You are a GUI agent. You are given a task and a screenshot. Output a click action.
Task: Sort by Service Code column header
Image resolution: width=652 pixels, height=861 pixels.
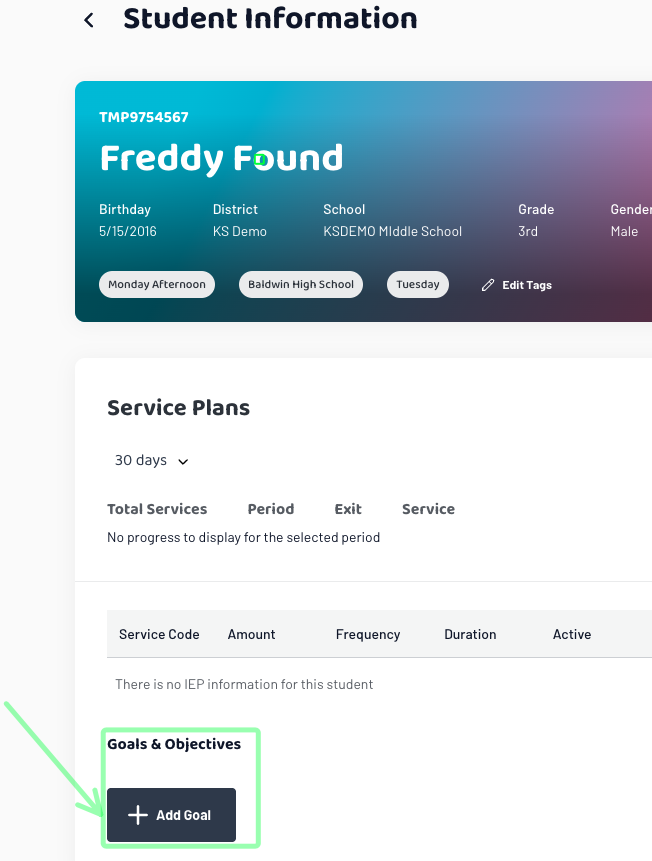point(159,634)
